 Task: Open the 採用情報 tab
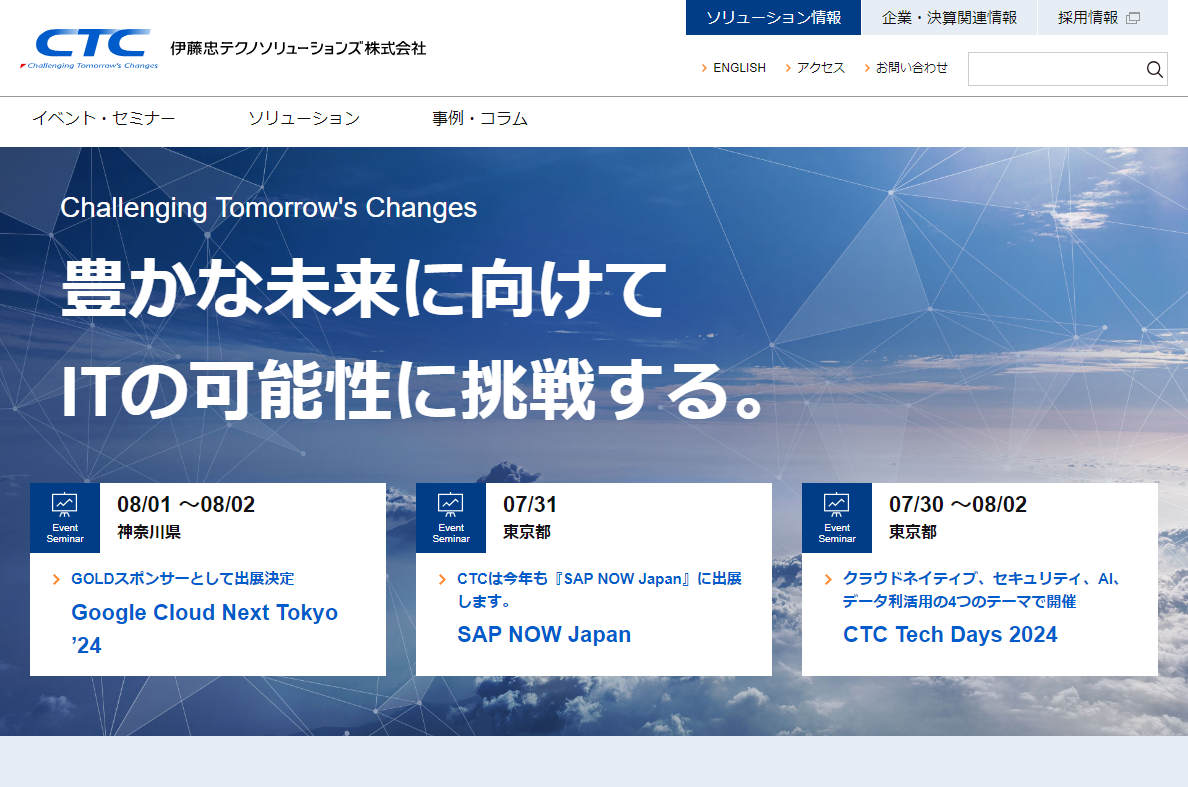click(1088, 18)
